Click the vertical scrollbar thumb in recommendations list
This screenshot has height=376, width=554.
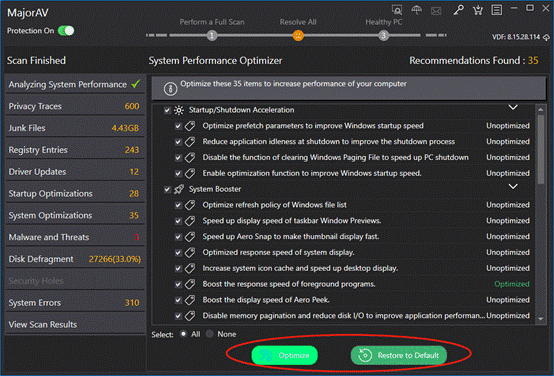[541, 149]
